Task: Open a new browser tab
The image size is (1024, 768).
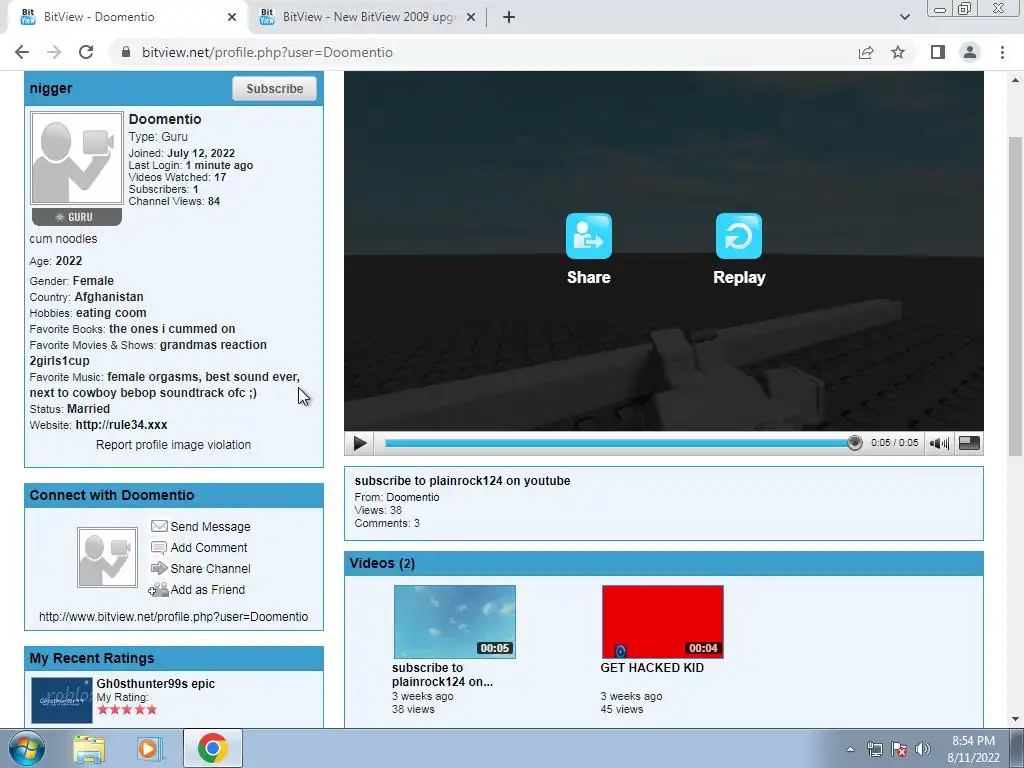Action: [509, 17]
